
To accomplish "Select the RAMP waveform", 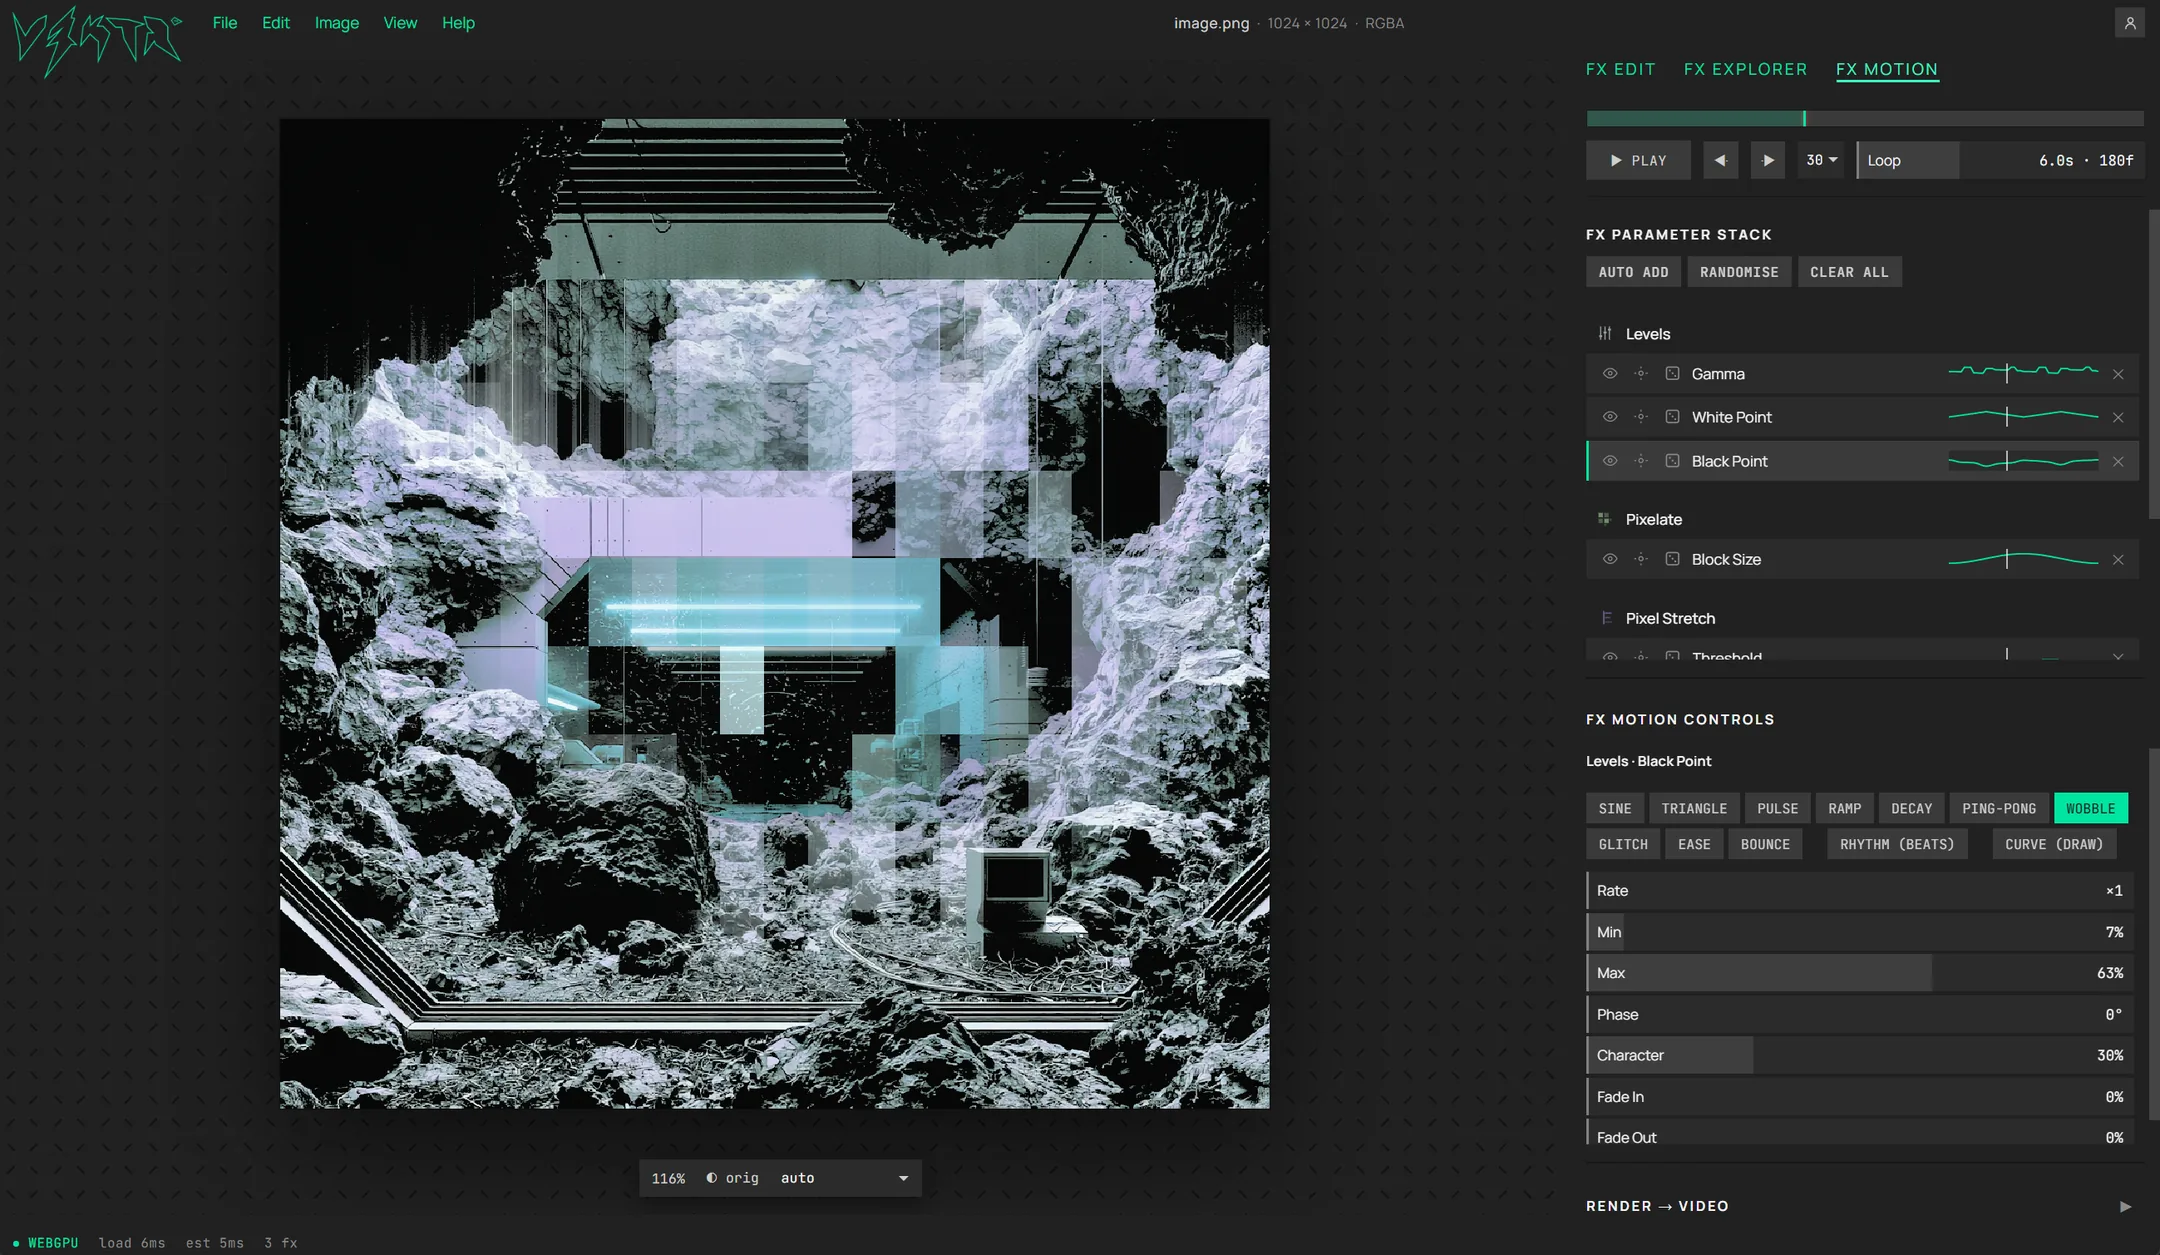I will click(x=1844, y=808).
